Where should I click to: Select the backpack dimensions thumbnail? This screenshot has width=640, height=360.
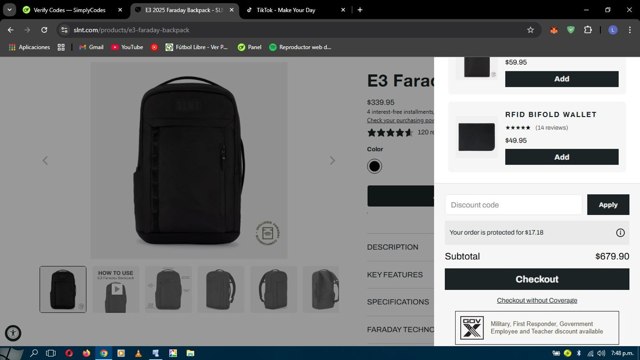[x=168, y=289]
